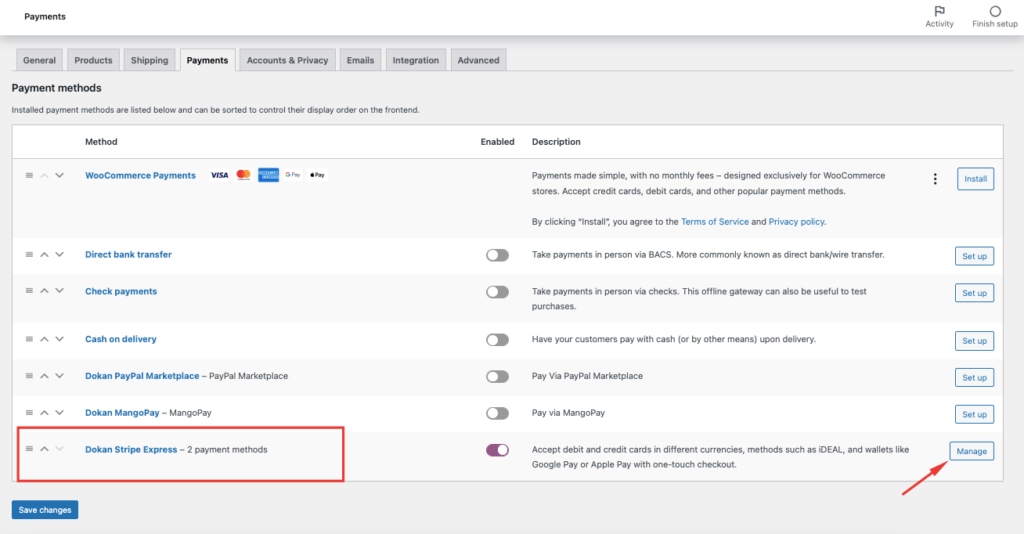The height and width of the screenshot is (534, 1024).
Task: Open the Terms of Service link
Action: coord(714,222)
